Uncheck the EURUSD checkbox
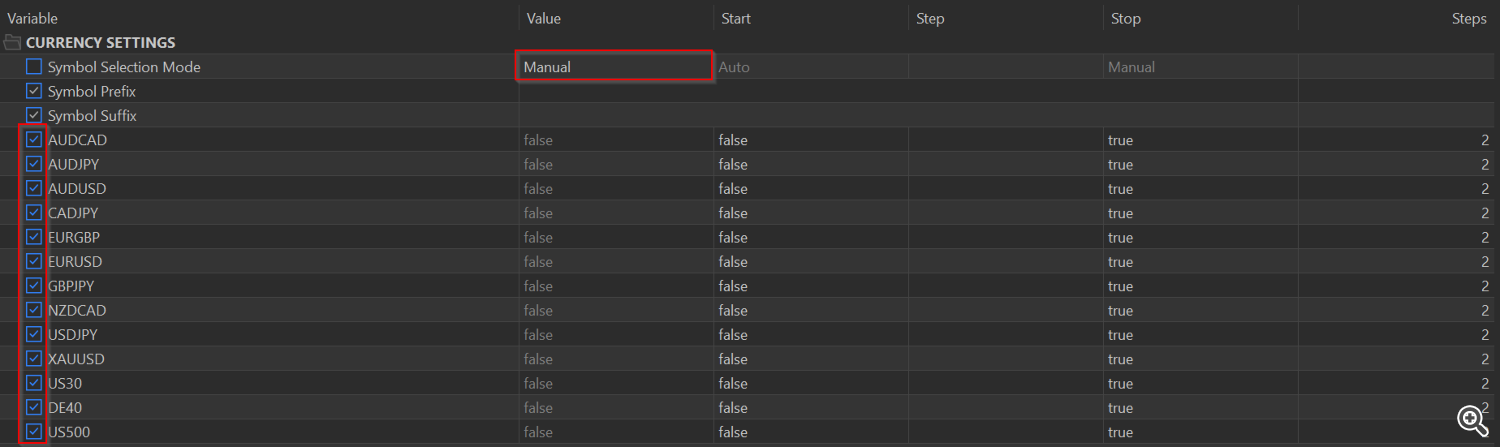Screen dimensions: 1500x447 pyautogui.click(x=34, y=261)
